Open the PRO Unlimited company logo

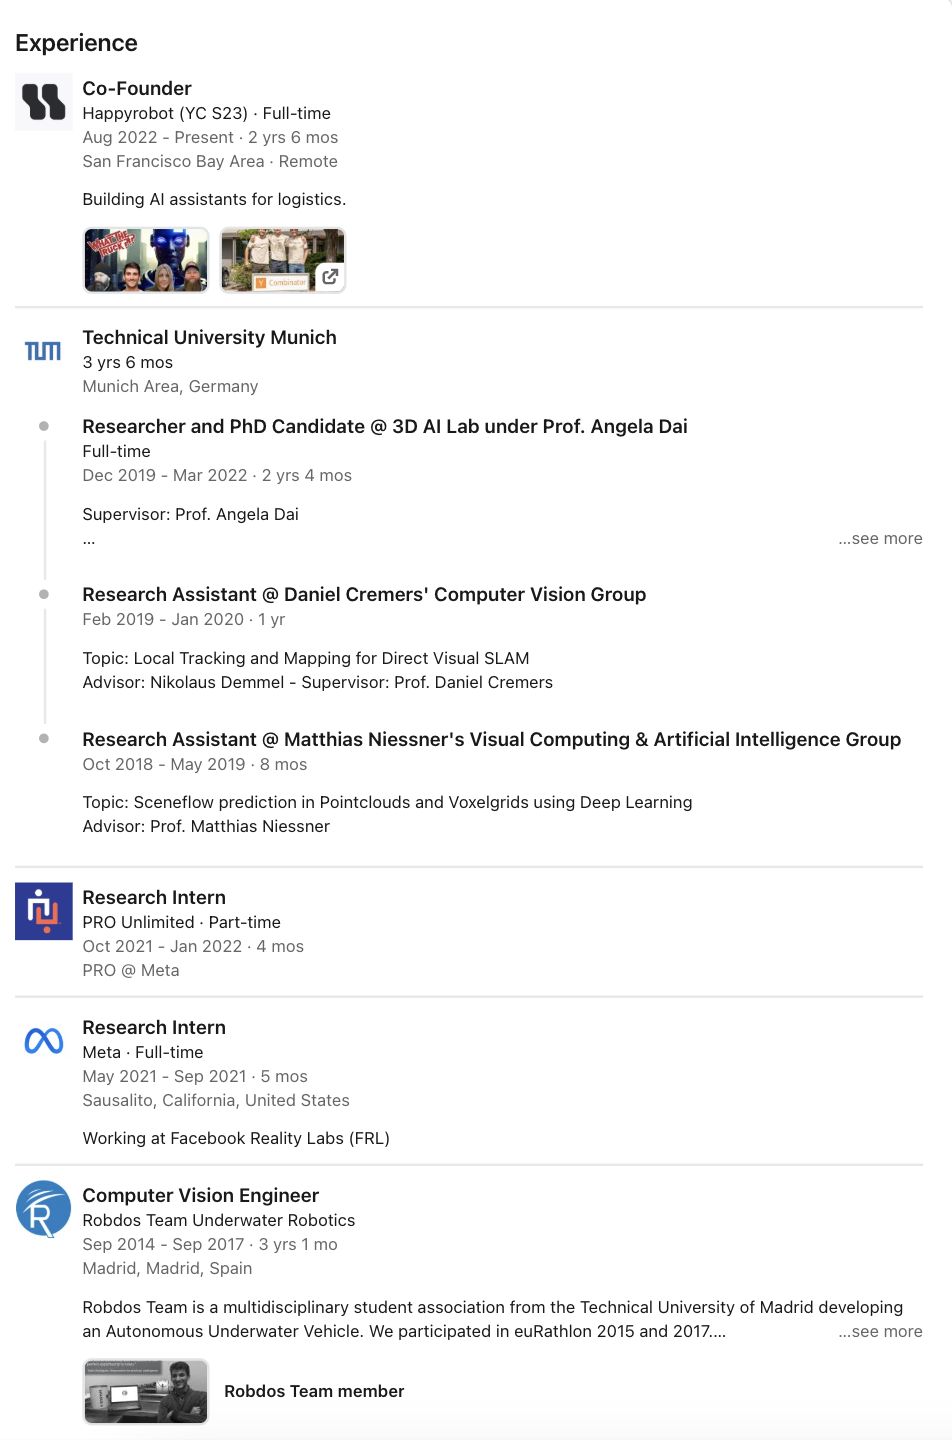tap(44, 911)
